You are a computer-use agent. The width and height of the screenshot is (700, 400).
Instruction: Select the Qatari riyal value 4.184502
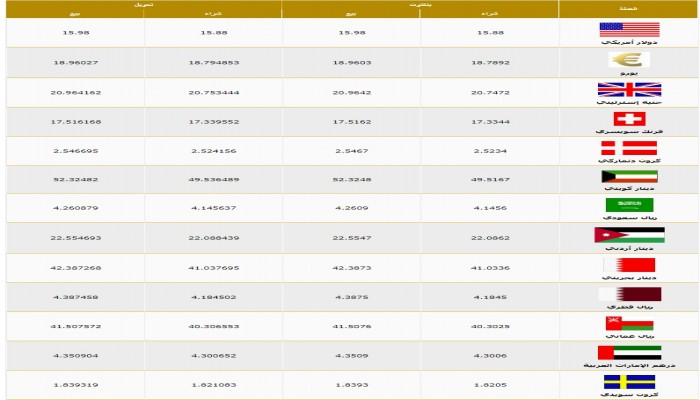click(214, 297)
